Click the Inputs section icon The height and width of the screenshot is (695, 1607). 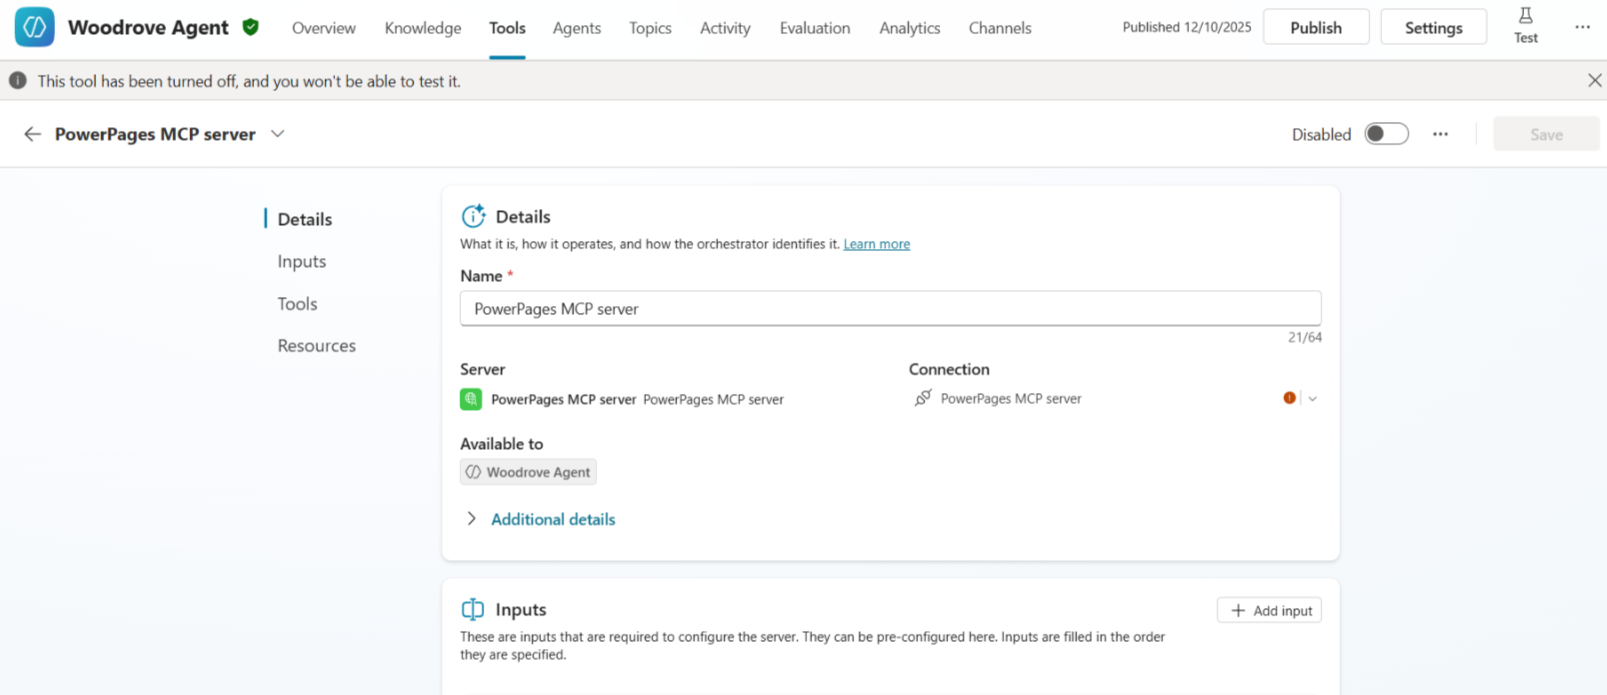[472, 609]
